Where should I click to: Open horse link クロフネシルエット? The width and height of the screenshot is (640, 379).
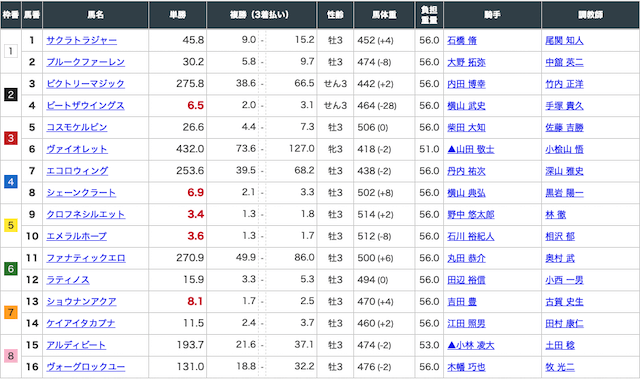85,215
